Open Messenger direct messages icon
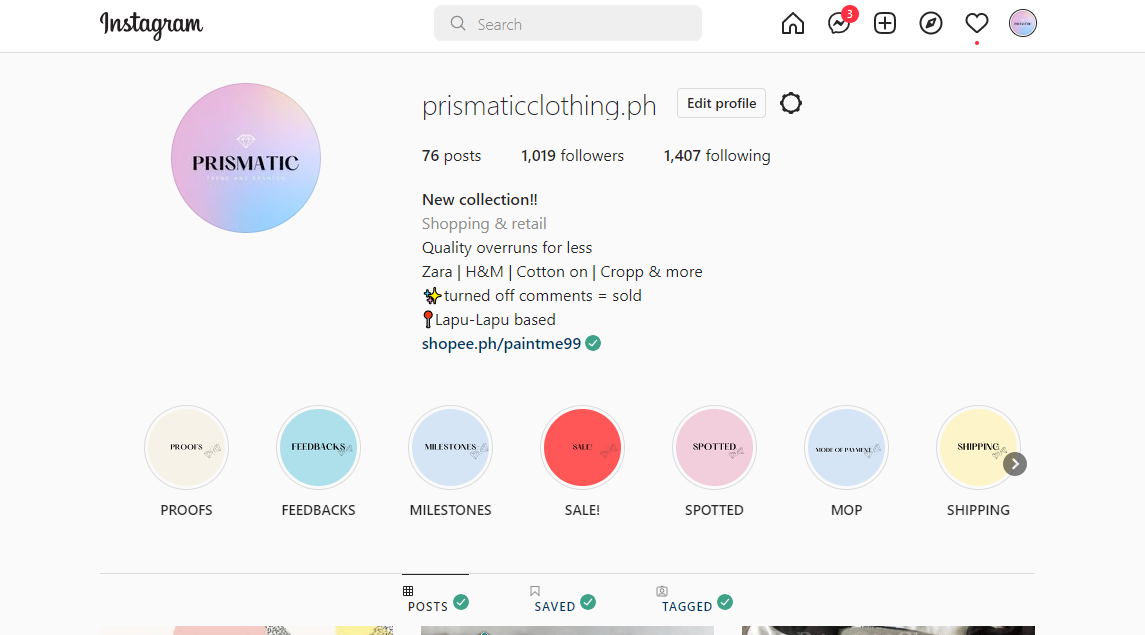The width and height of the screenshot is (1145, 635). coord(839,24)
